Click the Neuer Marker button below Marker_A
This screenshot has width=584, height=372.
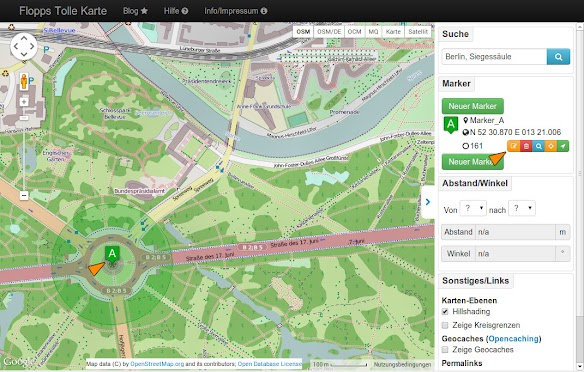coord(473,162)
